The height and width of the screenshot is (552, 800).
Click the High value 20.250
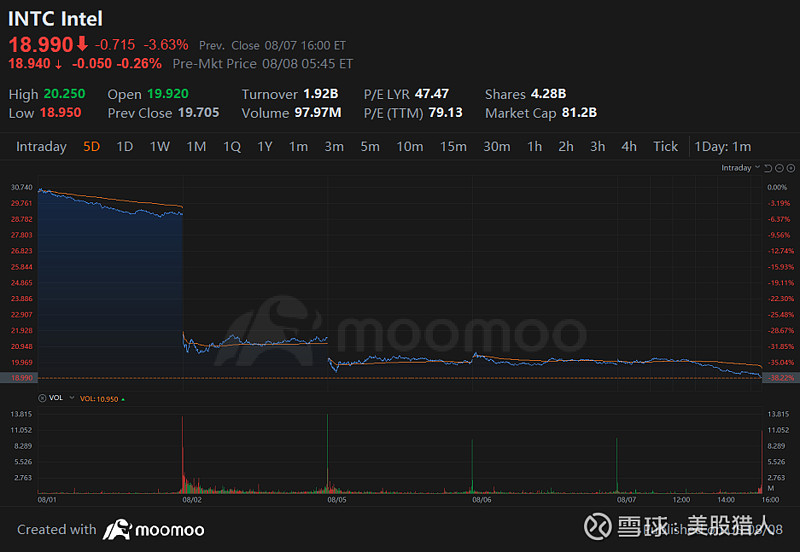[x=64, y=94]
